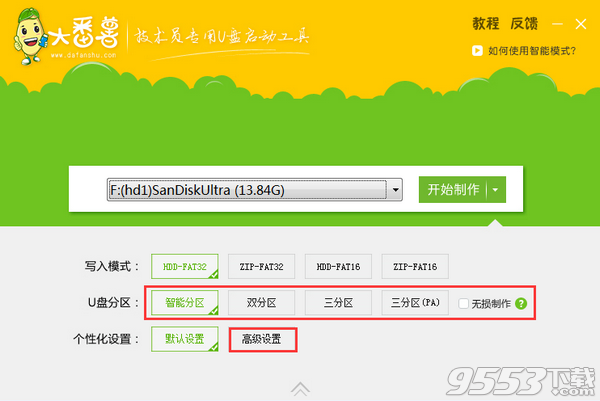Select HDD-FAT32 write mode
Image resolution: width=600 pixels, height=401 pixels.
point(185,266)
